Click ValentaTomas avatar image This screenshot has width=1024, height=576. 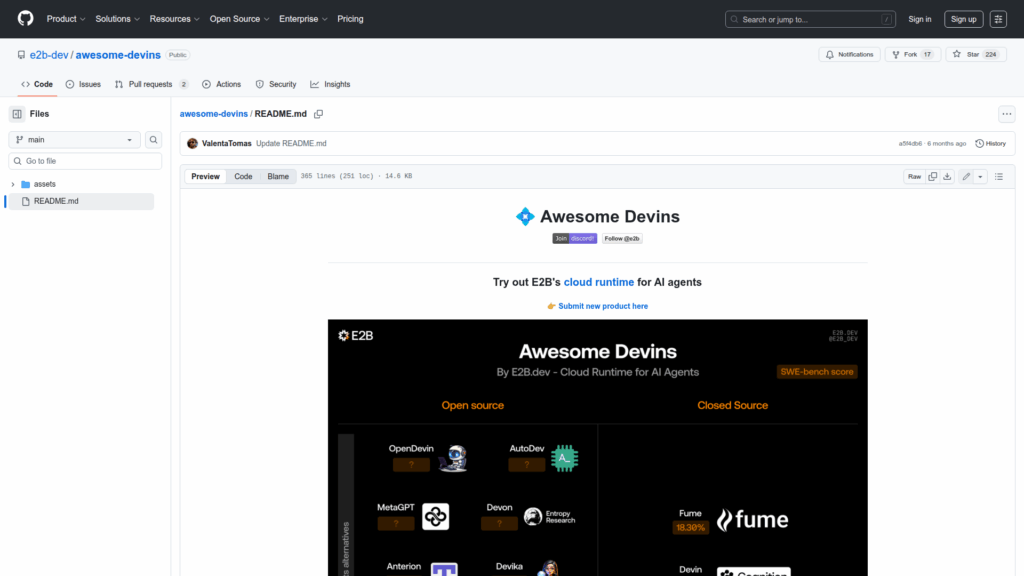(x=192, y=144)
